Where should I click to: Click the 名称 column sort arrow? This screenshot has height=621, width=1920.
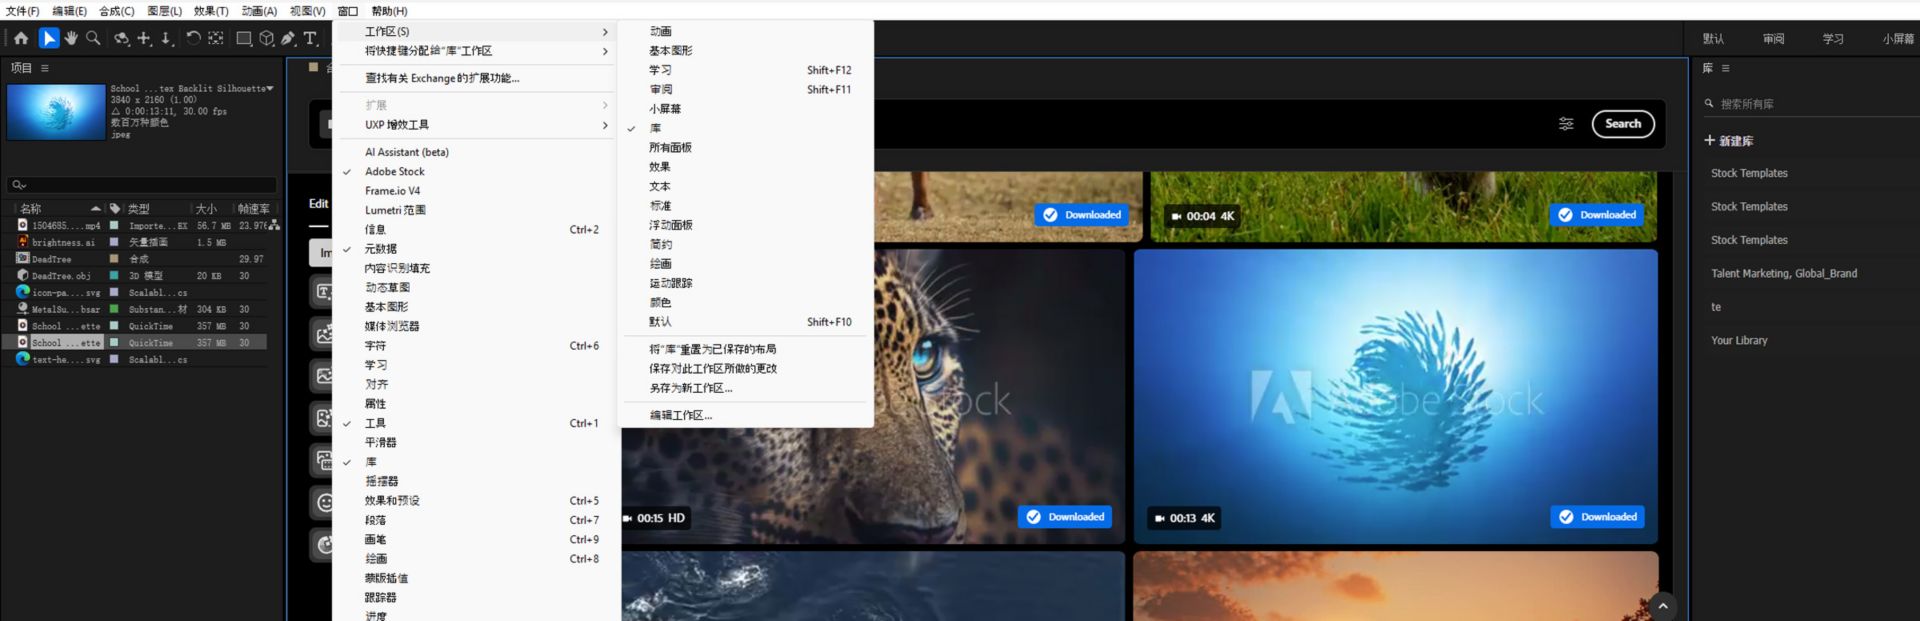click(x=96, y=209)
